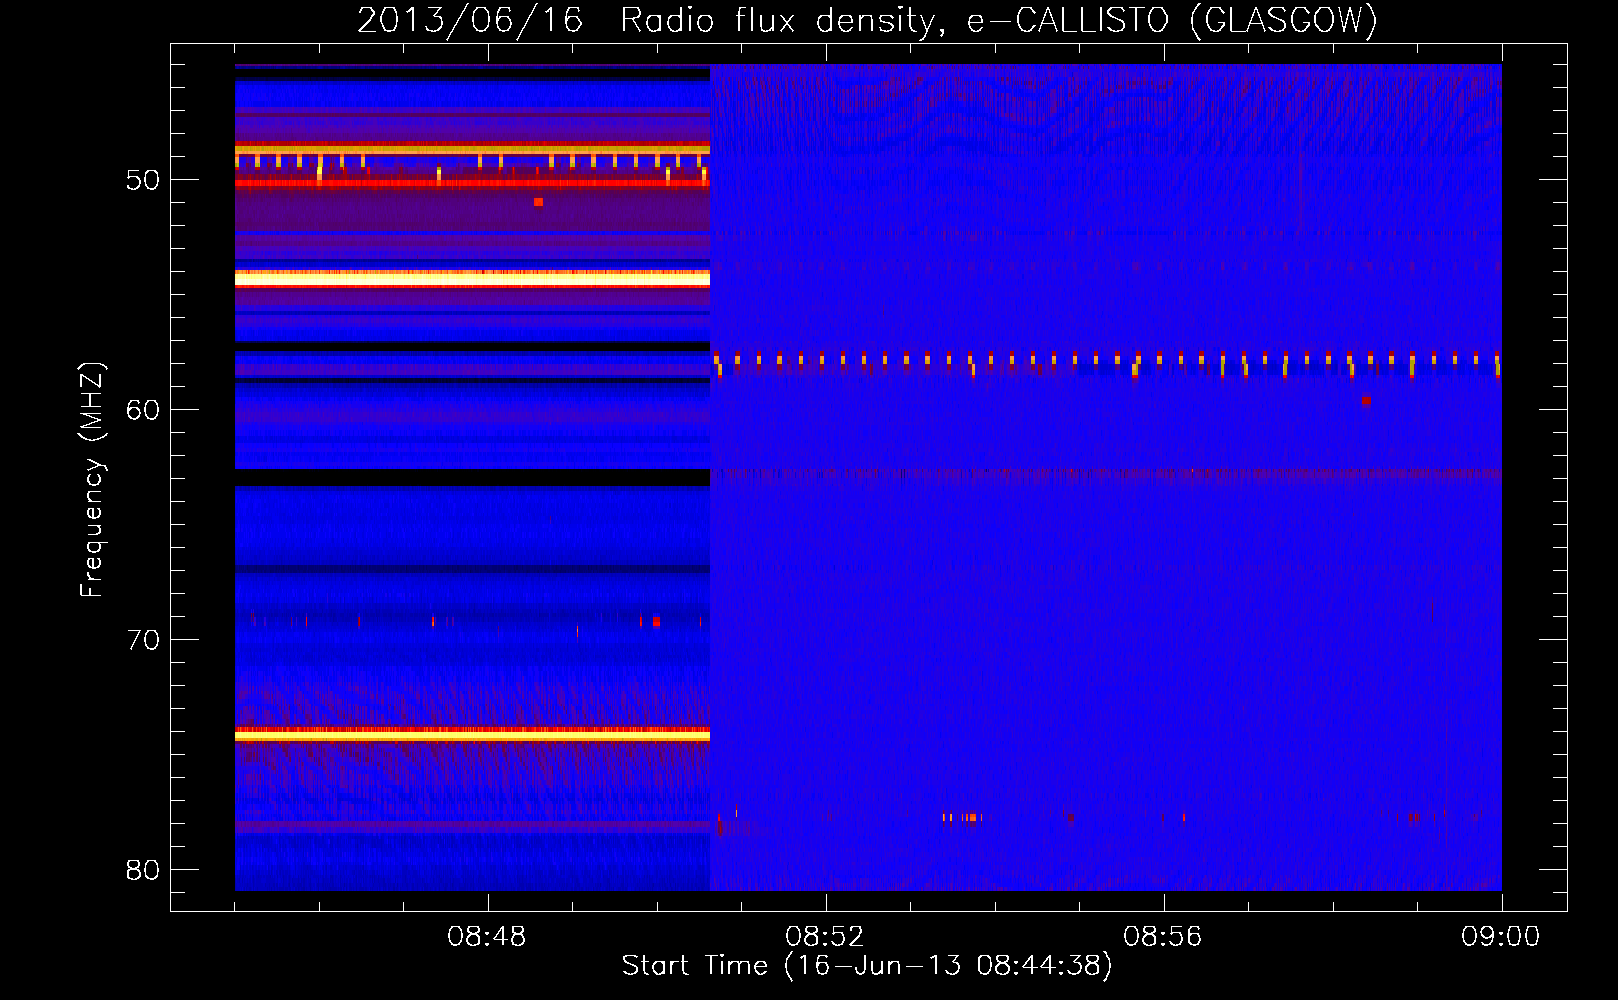Click the 50 MHz frequency tick label

(x=143, y=181)
